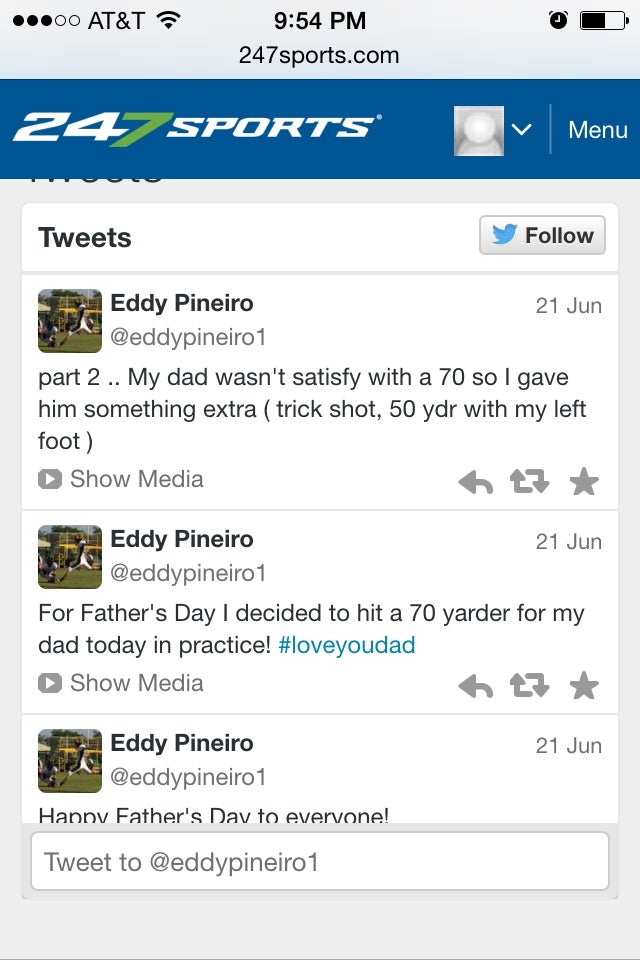Open the 247sports.com address bar
The image size is (640, 960).
point(319,55)
